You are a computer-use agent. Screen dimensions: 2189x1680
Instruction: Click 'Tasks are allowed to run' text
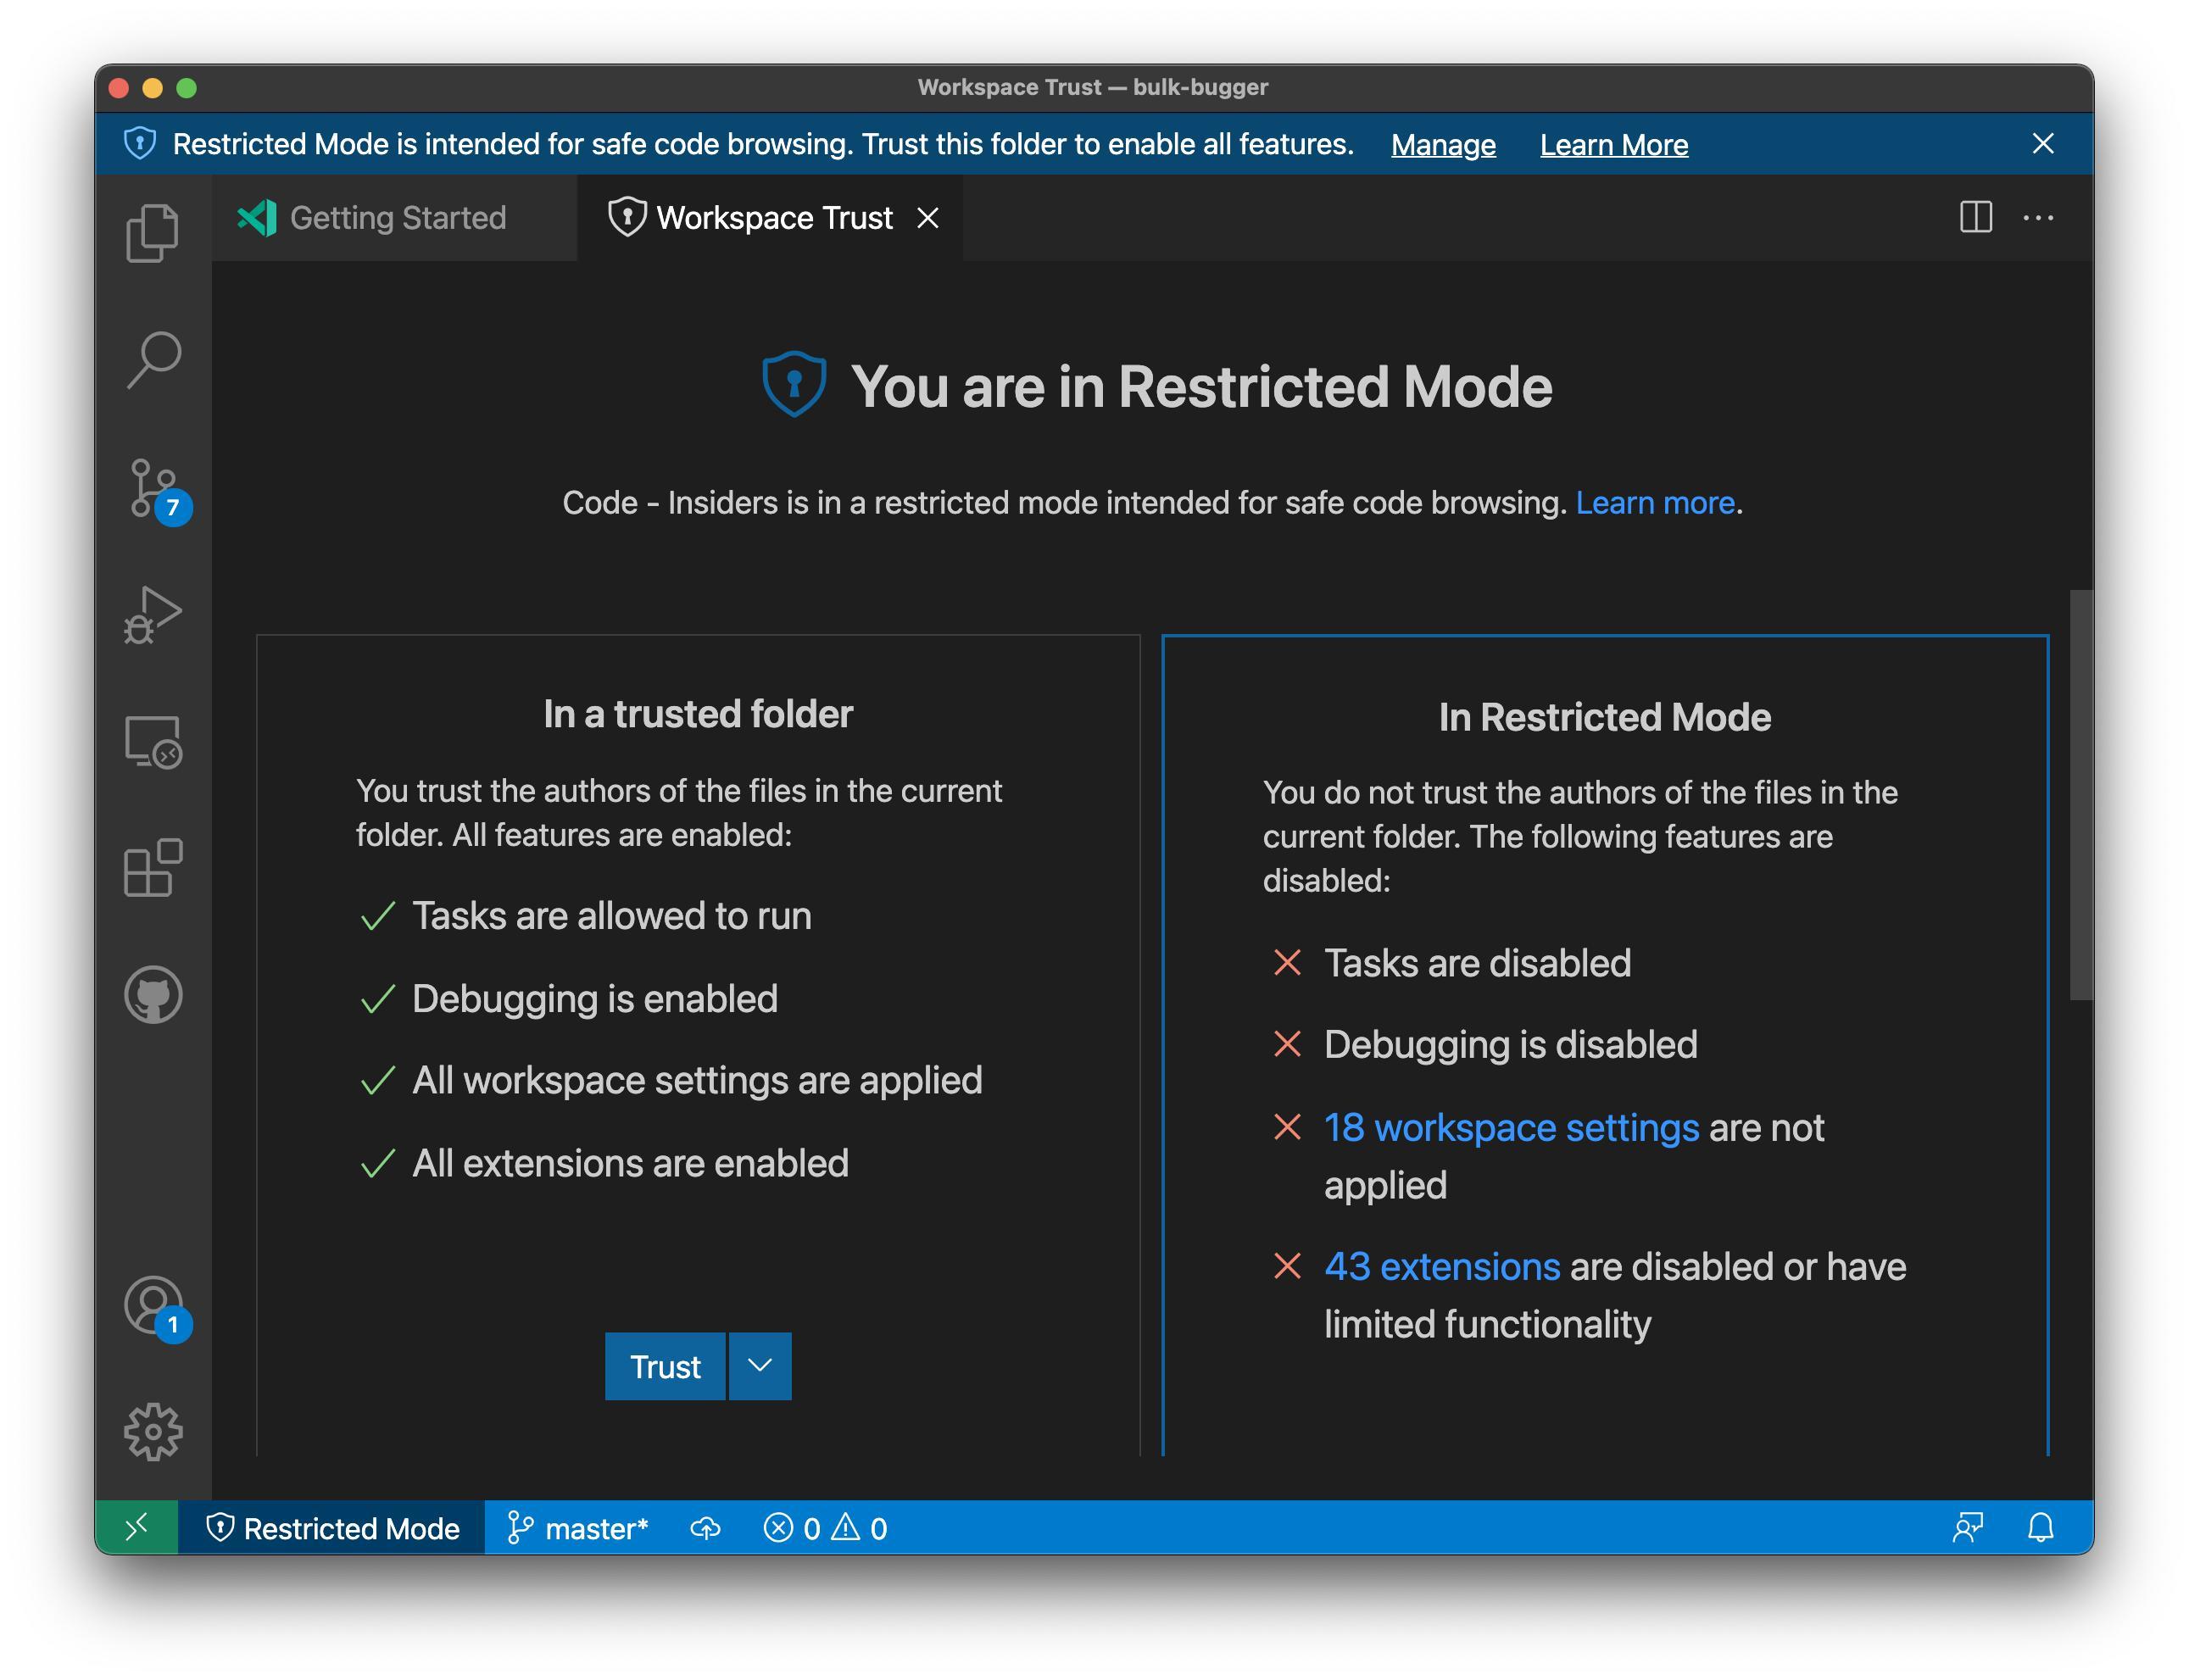(612, 916)
